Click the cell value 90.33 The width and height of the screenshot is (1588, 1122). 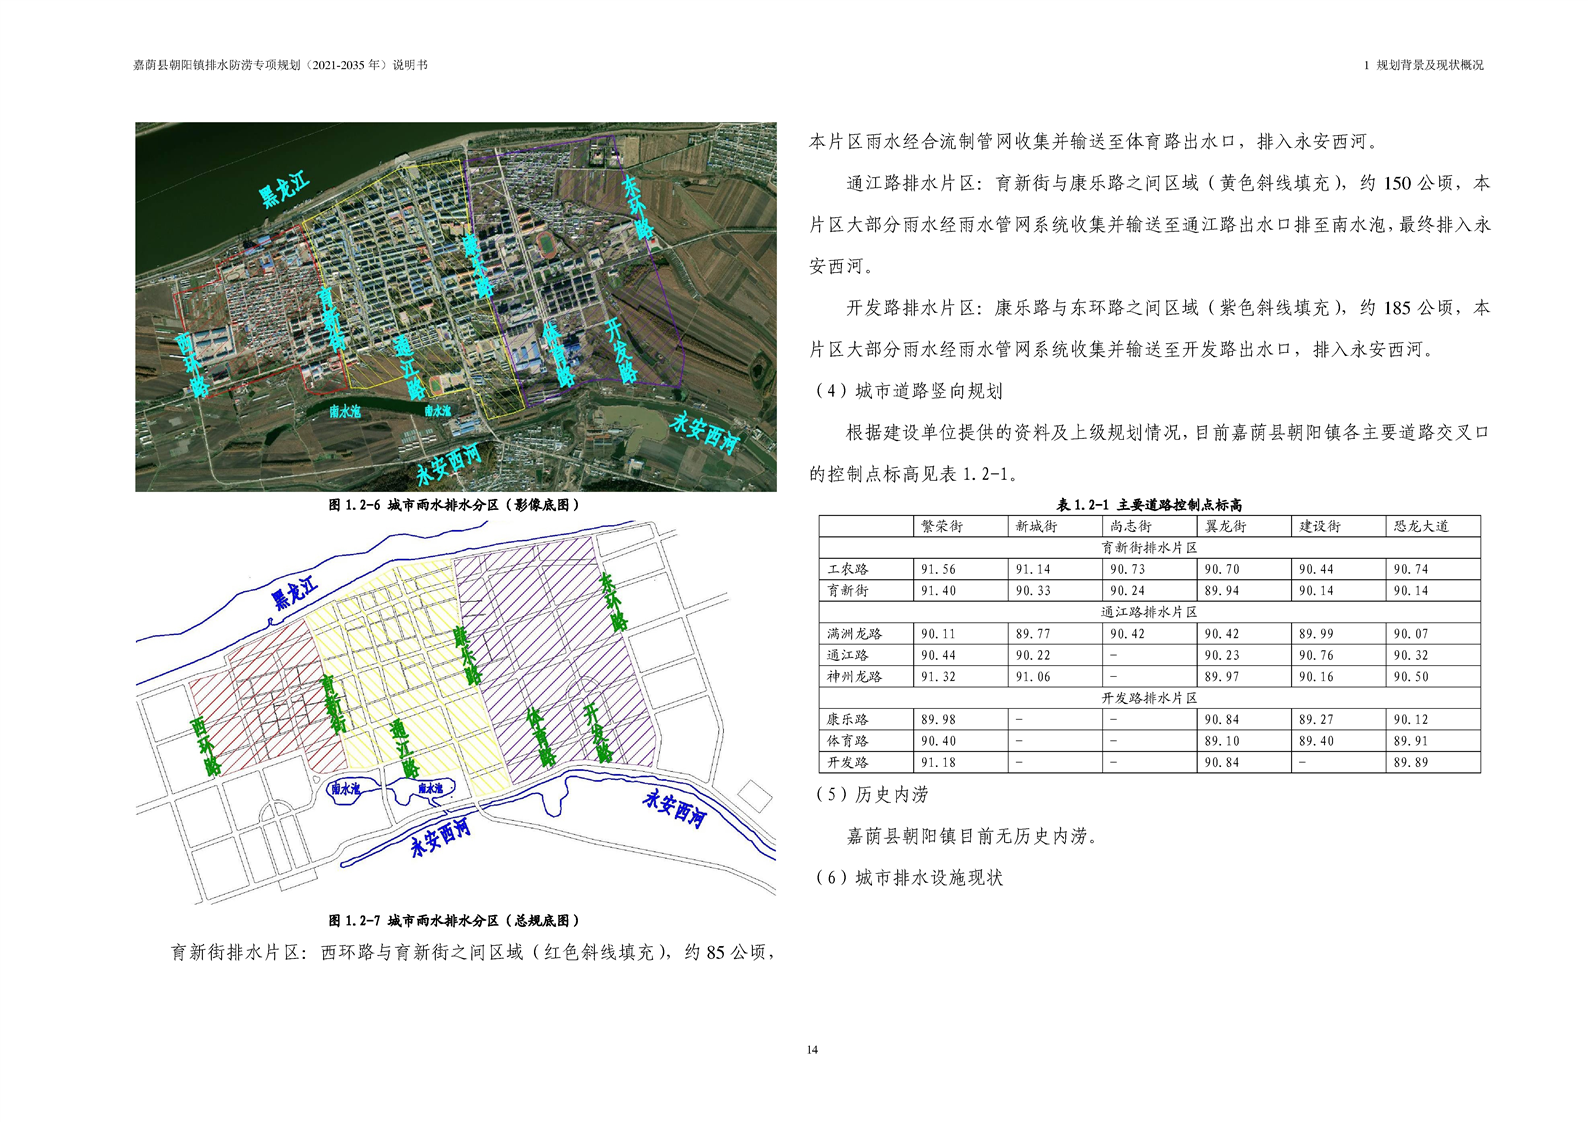1033,591
